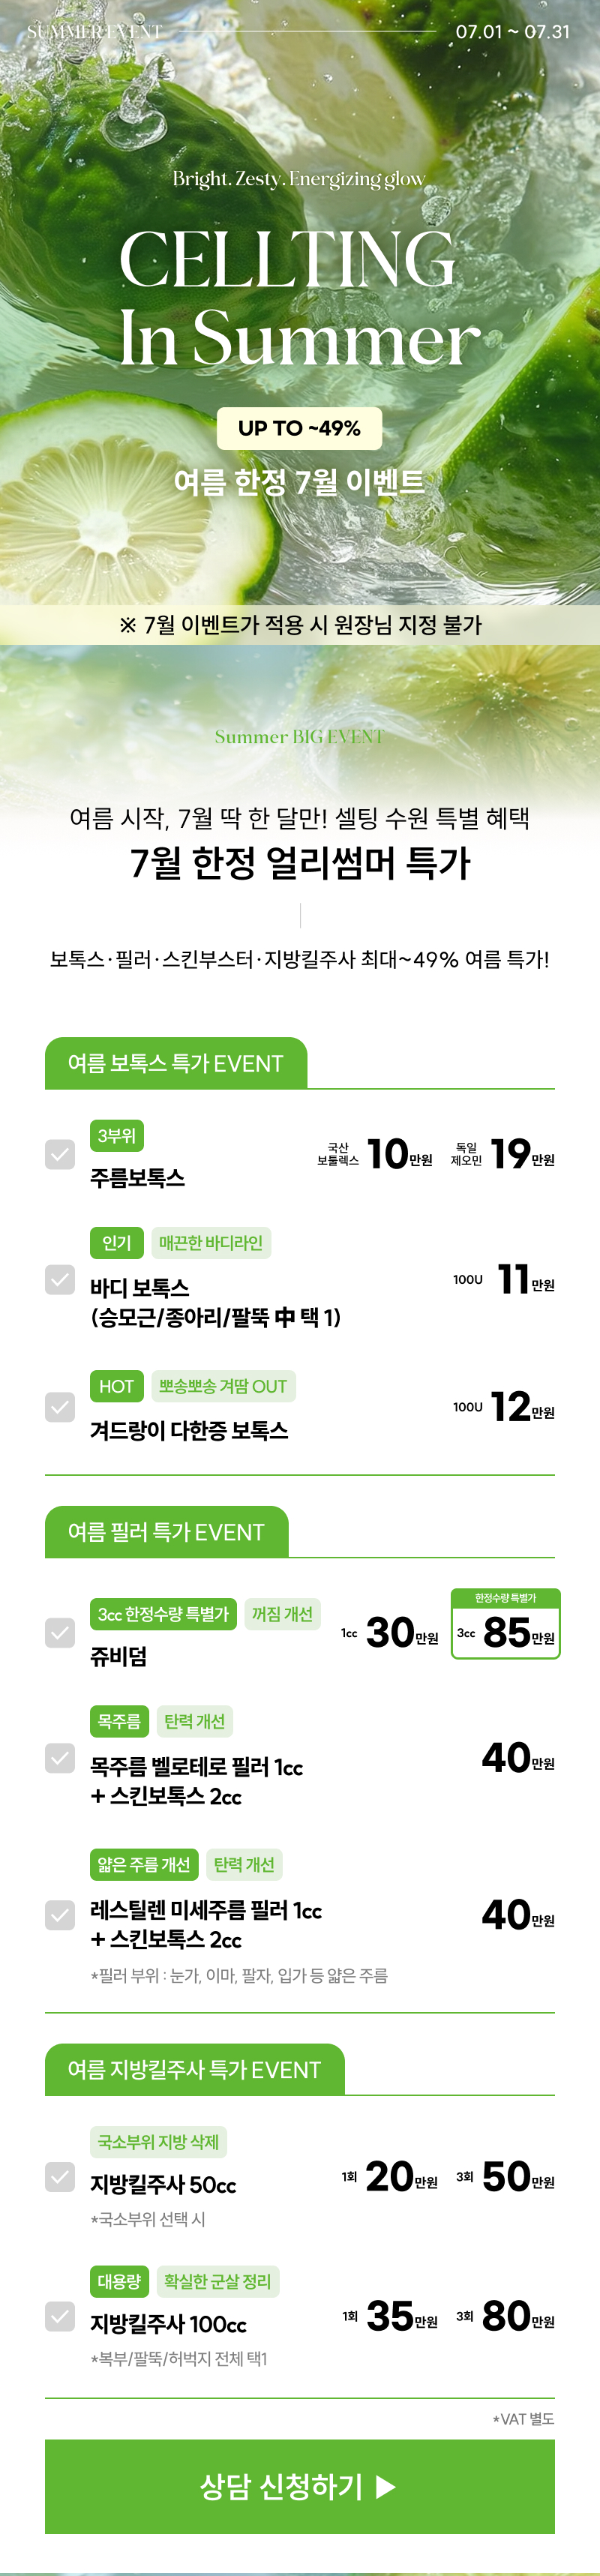Open the 여름 필러 특가 EVENT tab
Screen dimensions: 600x2576
coord(167,1532)
